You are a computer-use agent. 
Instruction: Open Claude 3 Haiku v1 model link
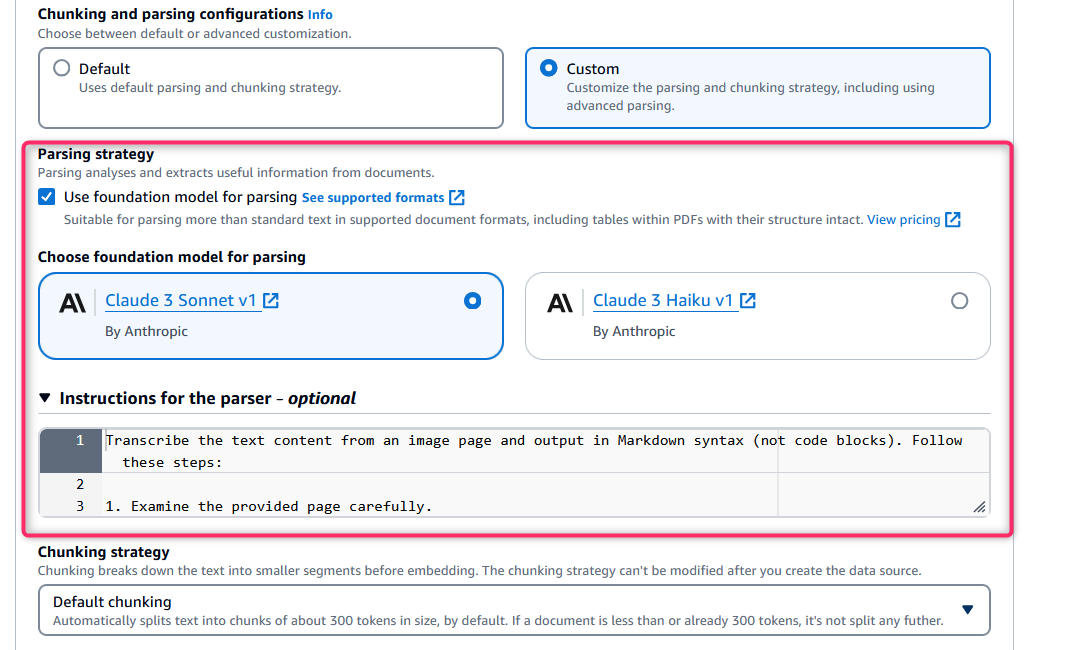click(663, 301)
